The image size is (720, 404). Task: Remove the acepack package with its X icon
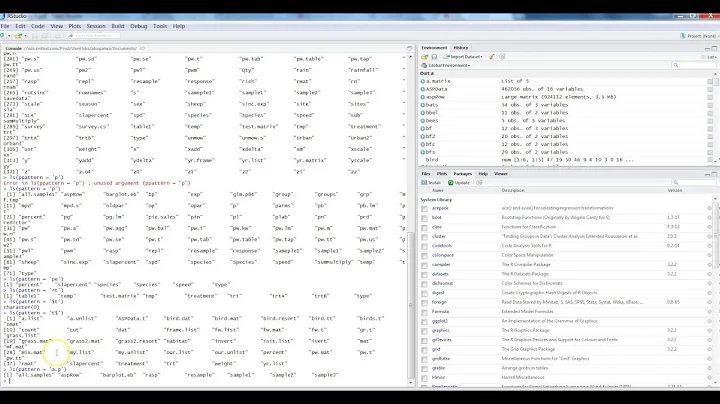coord(709,208)
